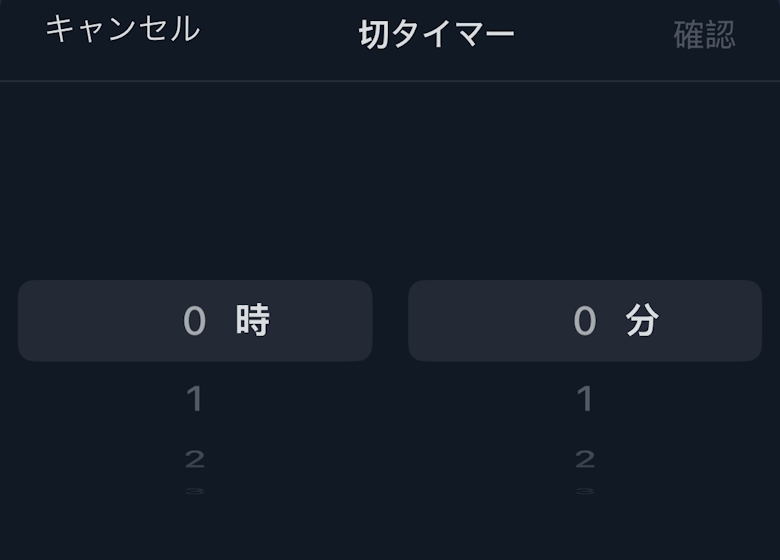Pick the faded 3 in minute column
This screenshot has height=560, width=780.
point(585,491)
